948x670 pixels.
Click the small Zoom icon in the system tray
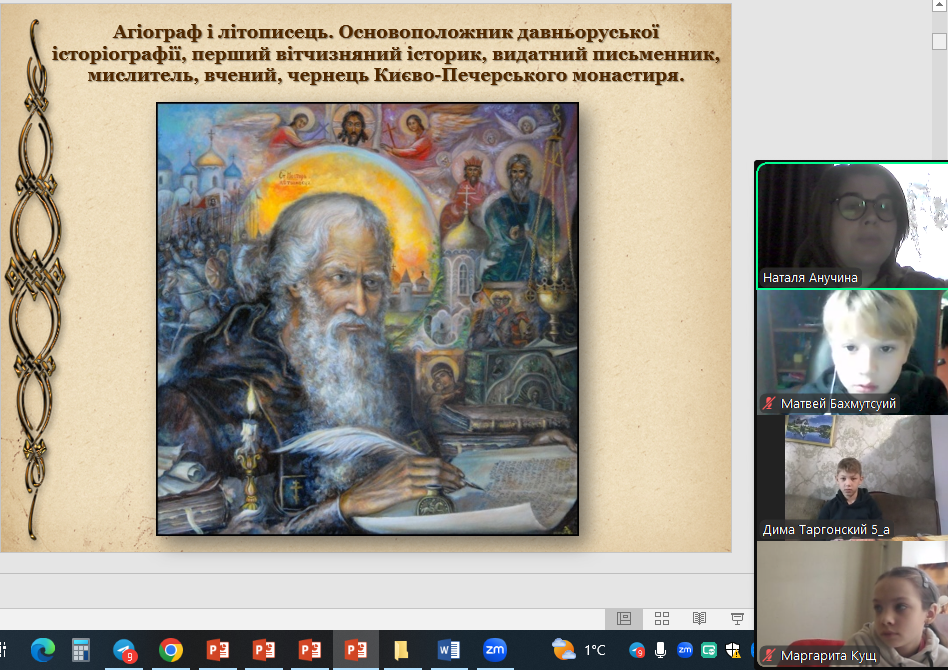684,651
